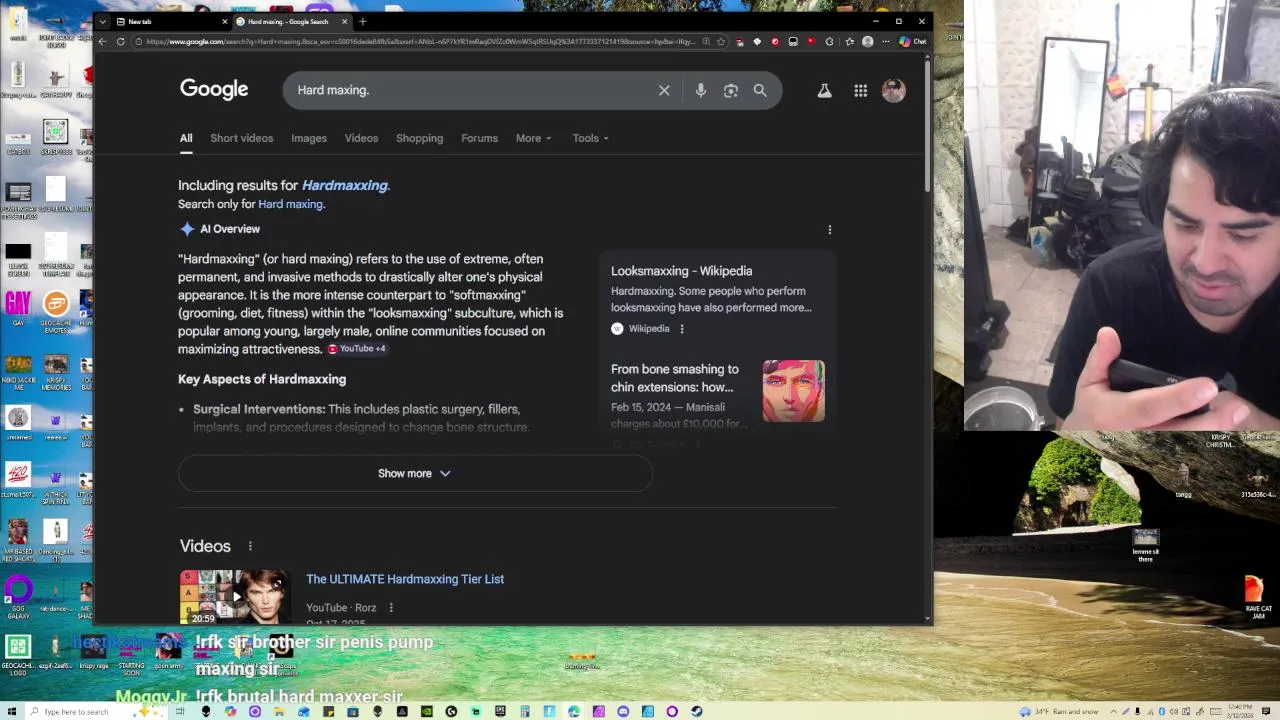This screenshot has height=720, width=1280.
Task: Open browser settings ellipsis menu
Action: [x=886, y=41]
